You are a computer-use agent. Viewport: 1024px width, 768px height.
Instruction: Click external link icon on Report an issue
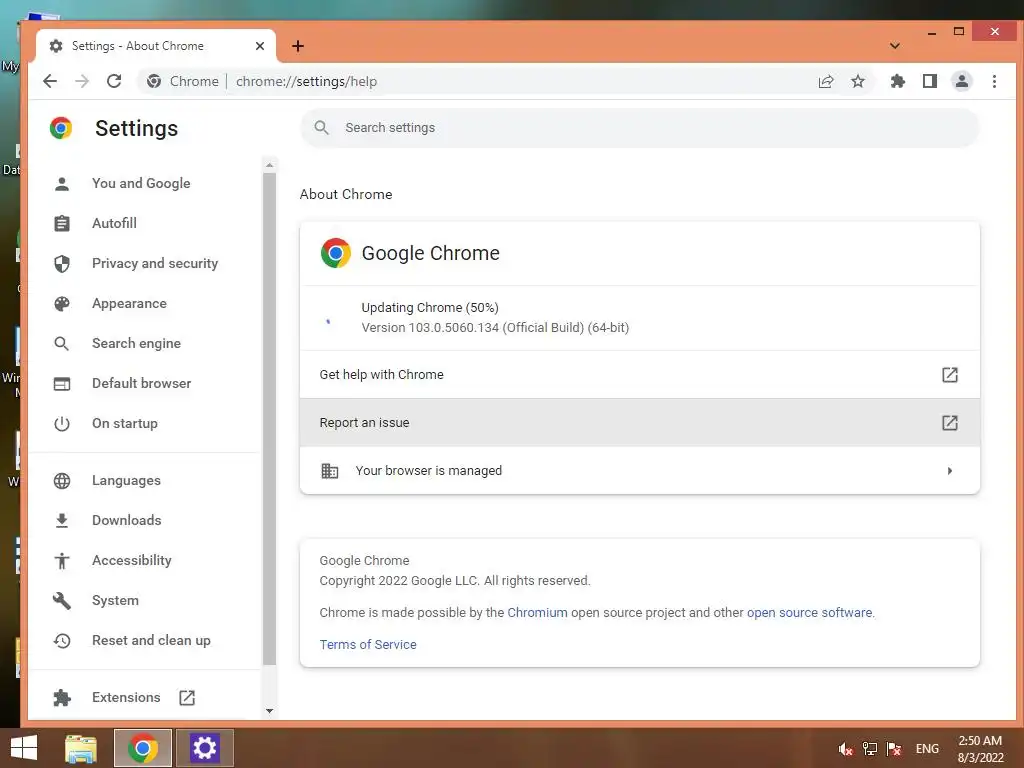[x=950, y=423]
